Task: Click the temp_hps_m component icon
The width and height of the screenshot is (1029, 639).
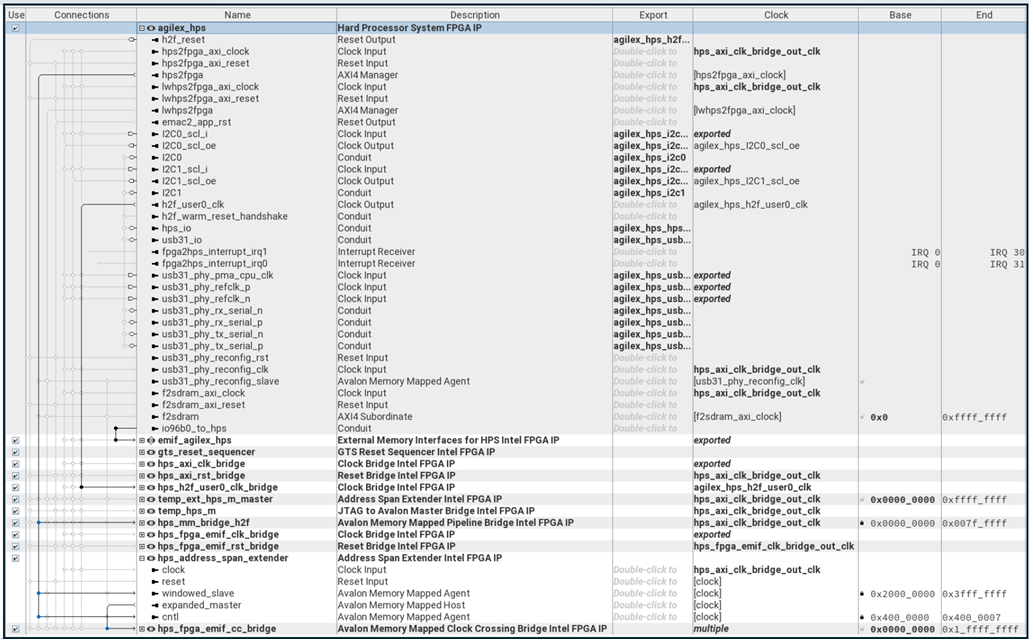Action: (151, 511)
